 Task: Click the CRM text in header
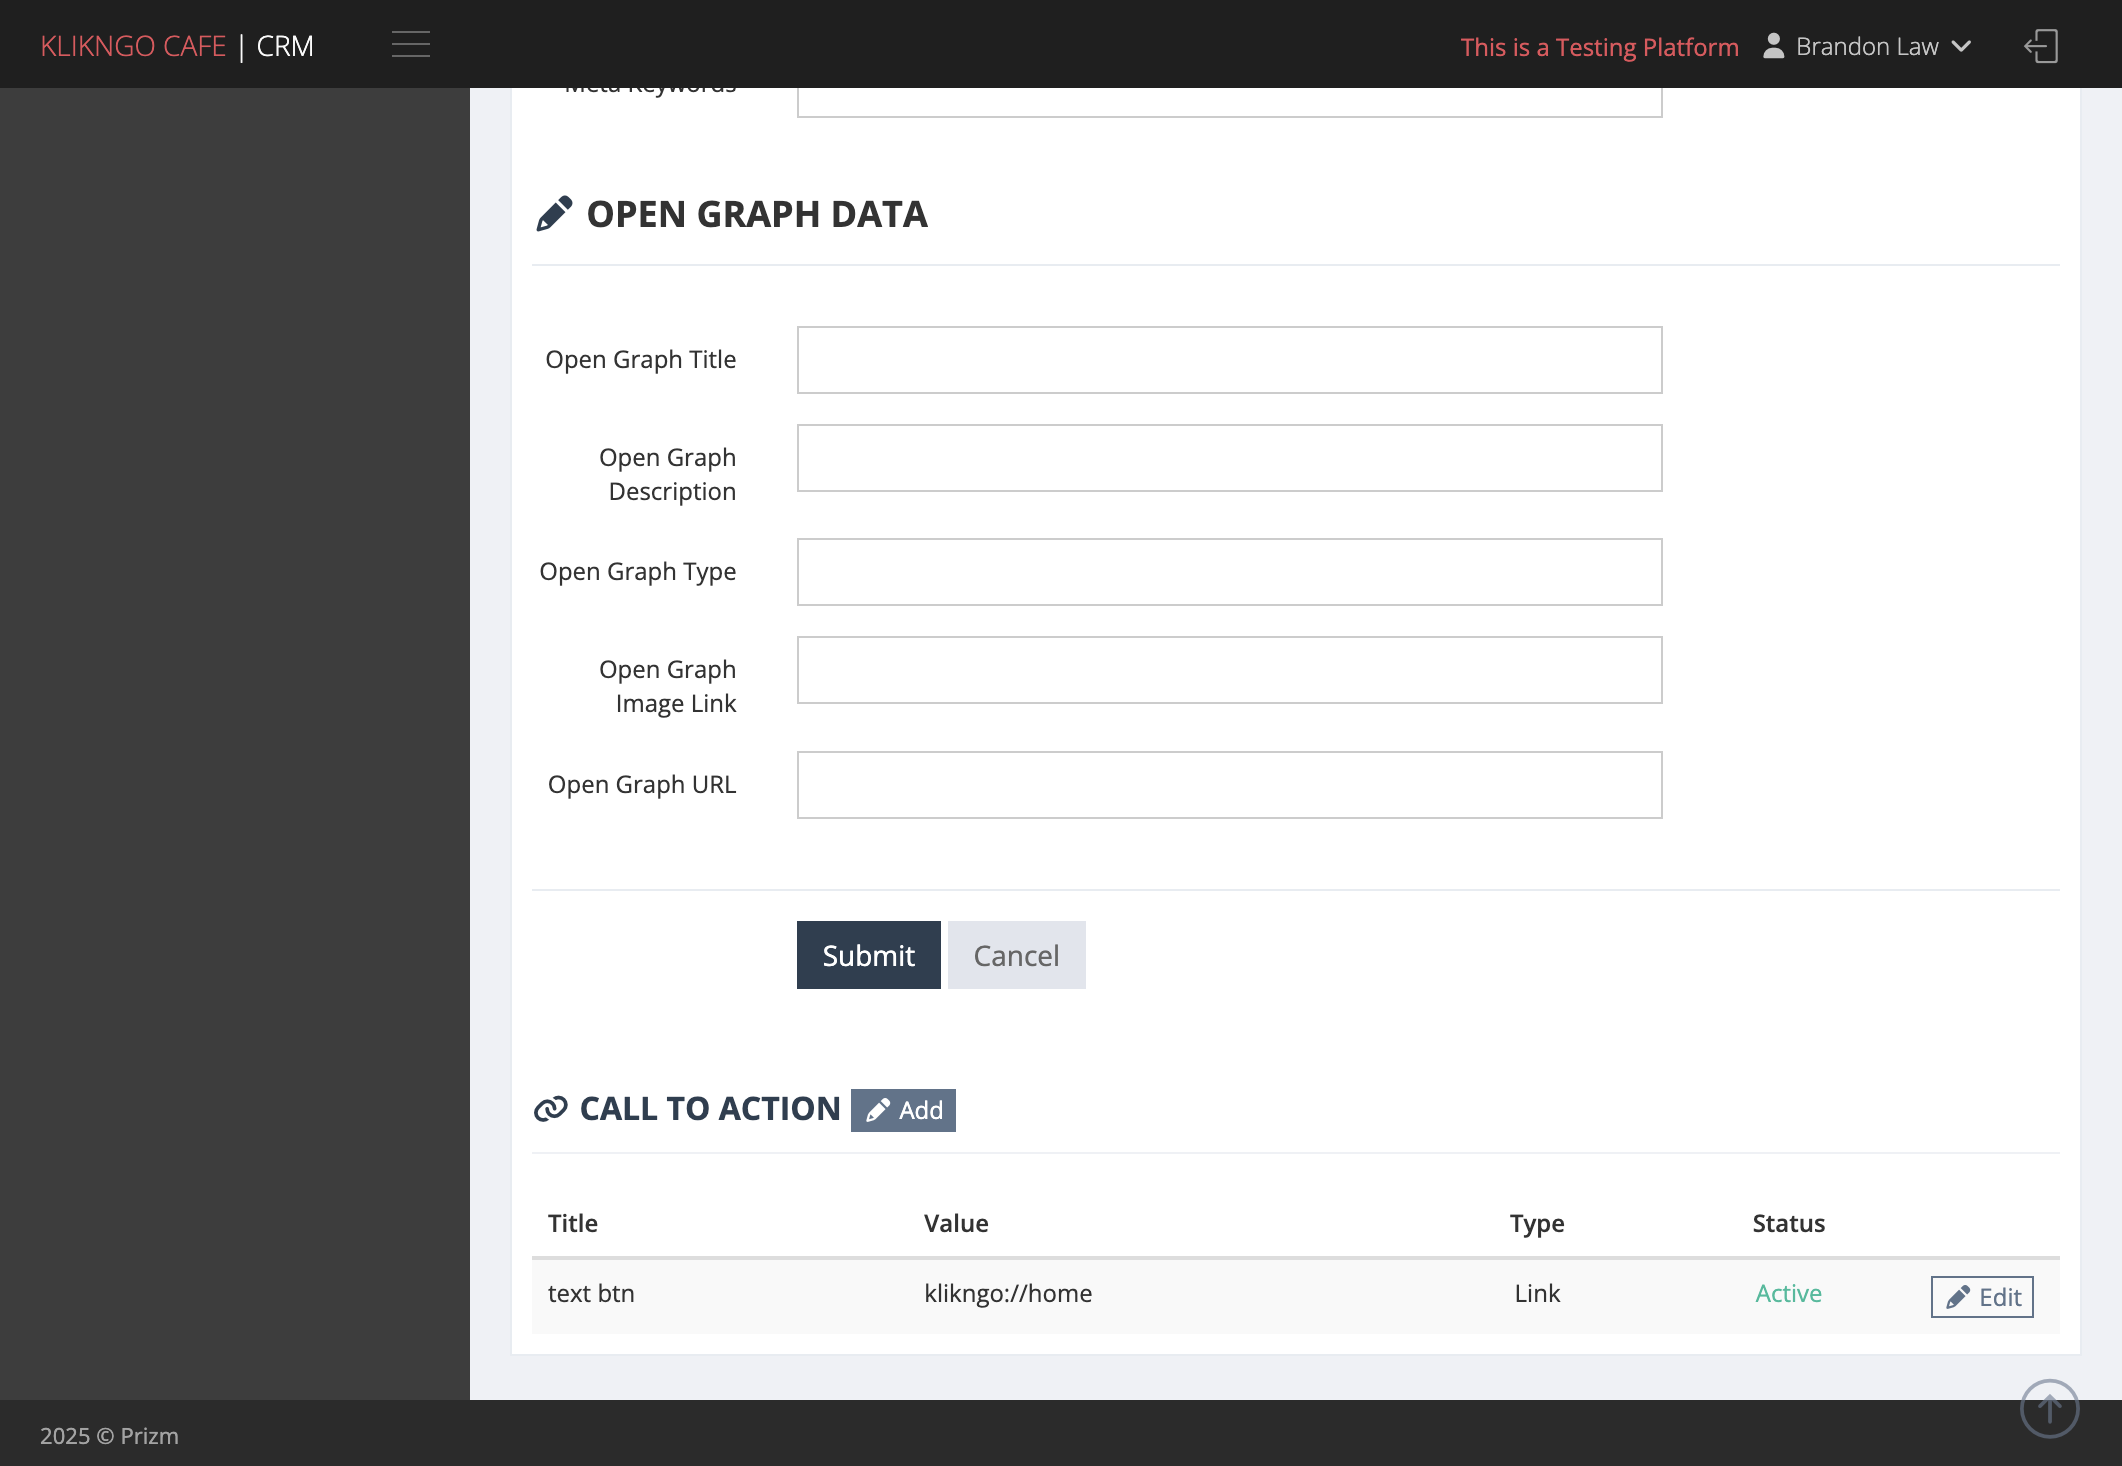285,46
